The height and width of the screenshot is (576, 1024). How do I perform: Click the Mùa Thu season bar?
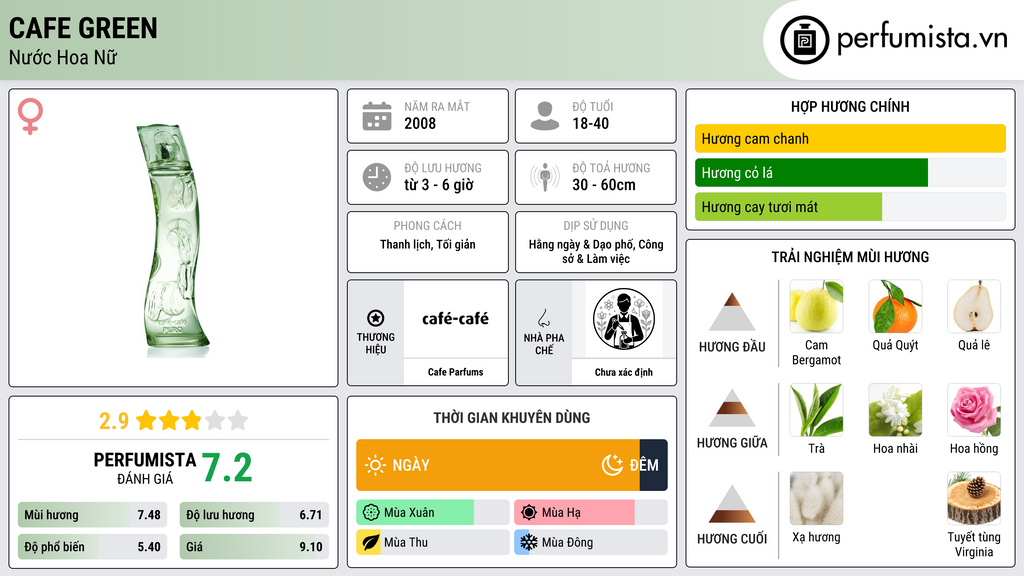tap(432, 542)
